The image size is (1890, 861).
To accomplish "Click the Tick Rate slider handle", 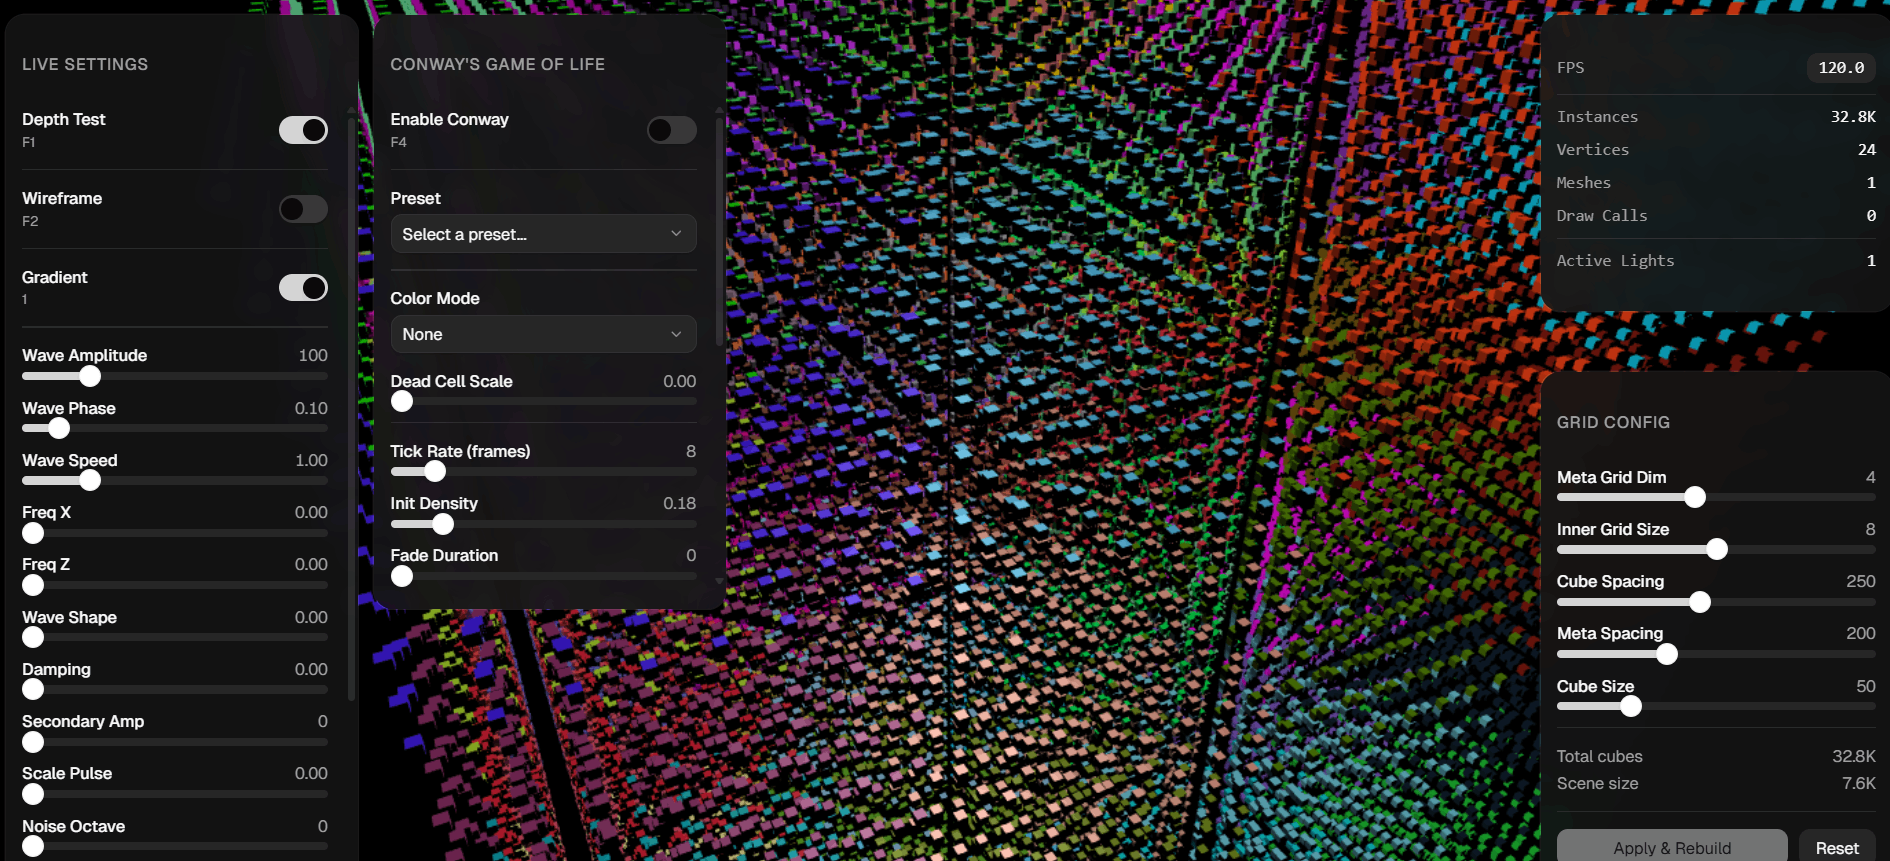I will (435, 471).
